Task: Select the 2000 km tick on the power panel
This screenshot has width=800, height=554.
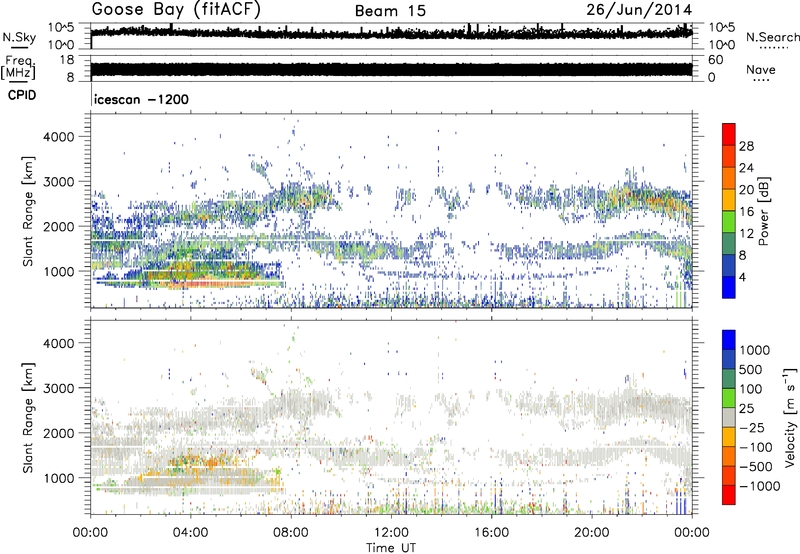Action: [58, 226]
